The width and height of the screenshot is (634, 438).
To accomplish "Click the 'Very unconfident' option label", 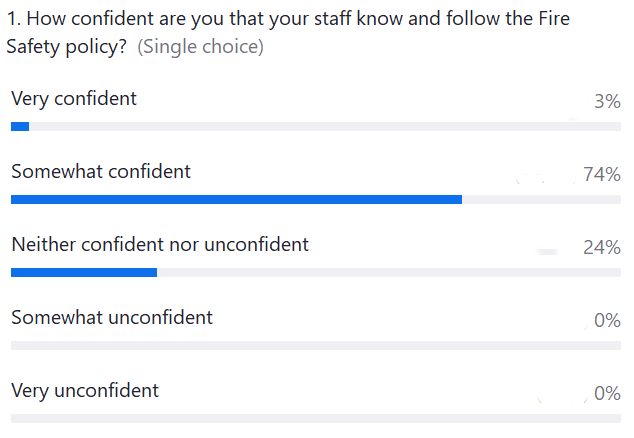I will [x=85, y=391].
